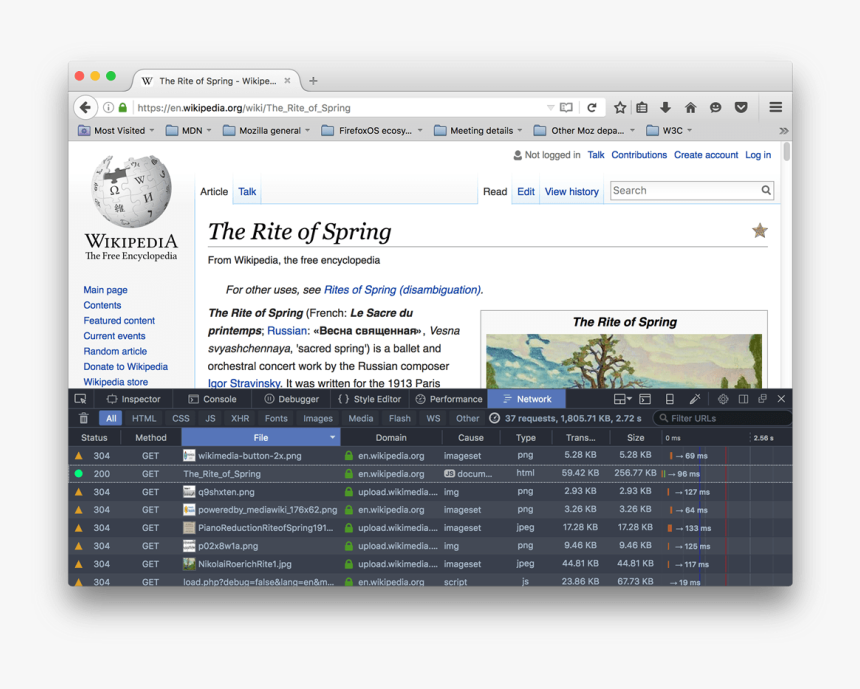Viewport: 860px width, 689px height.
Task: Activate the element picker in DevTools
Action: (80, 399)
